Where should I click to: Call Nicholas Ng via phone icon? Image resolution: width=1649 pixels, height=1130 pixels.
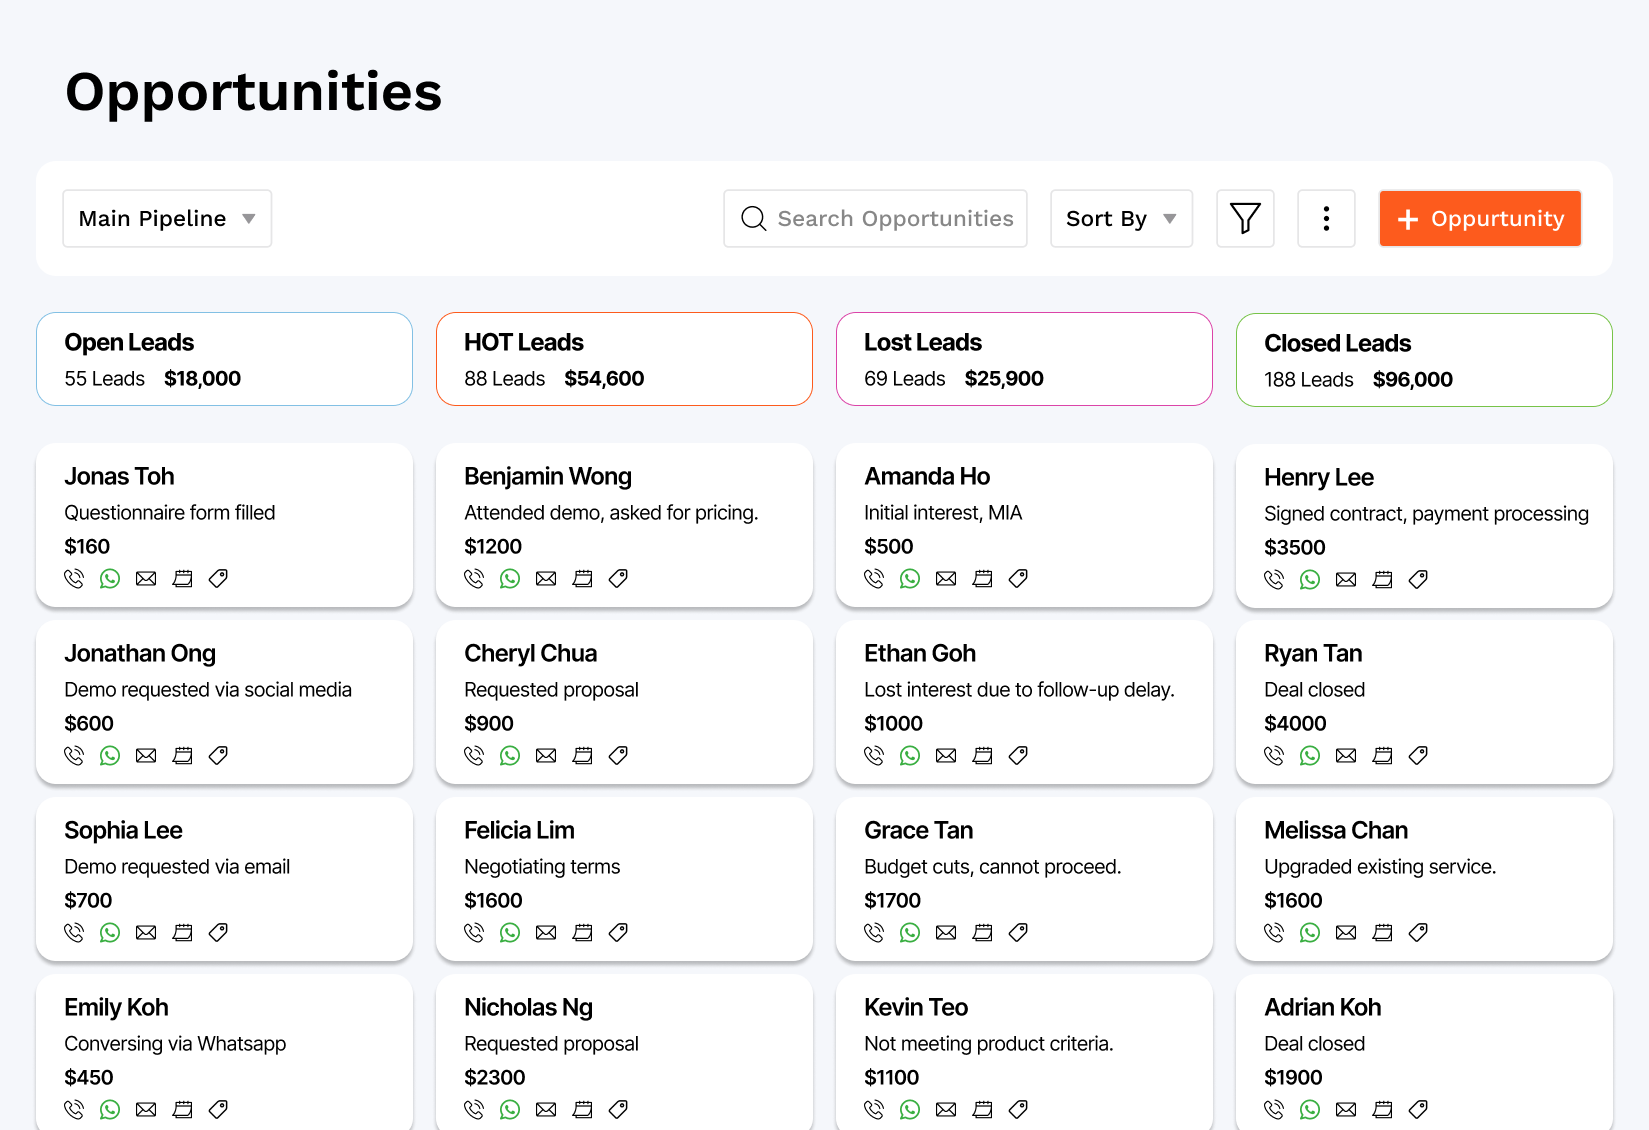(474, 1109)
